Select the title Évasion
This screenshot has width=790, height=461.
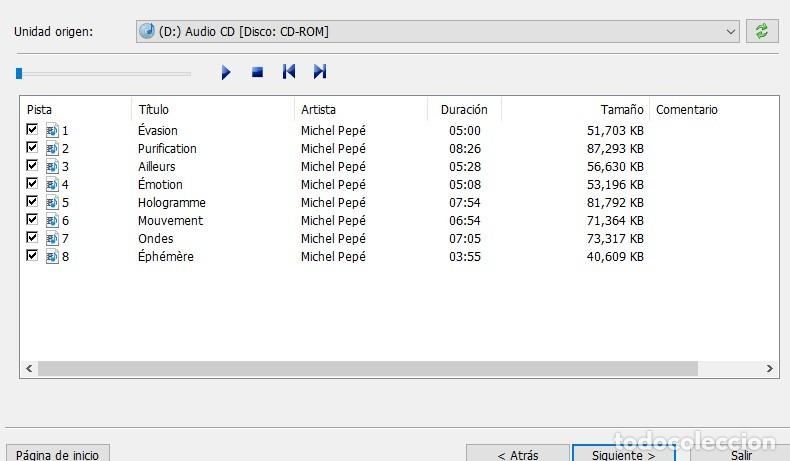tap(158, 129)
